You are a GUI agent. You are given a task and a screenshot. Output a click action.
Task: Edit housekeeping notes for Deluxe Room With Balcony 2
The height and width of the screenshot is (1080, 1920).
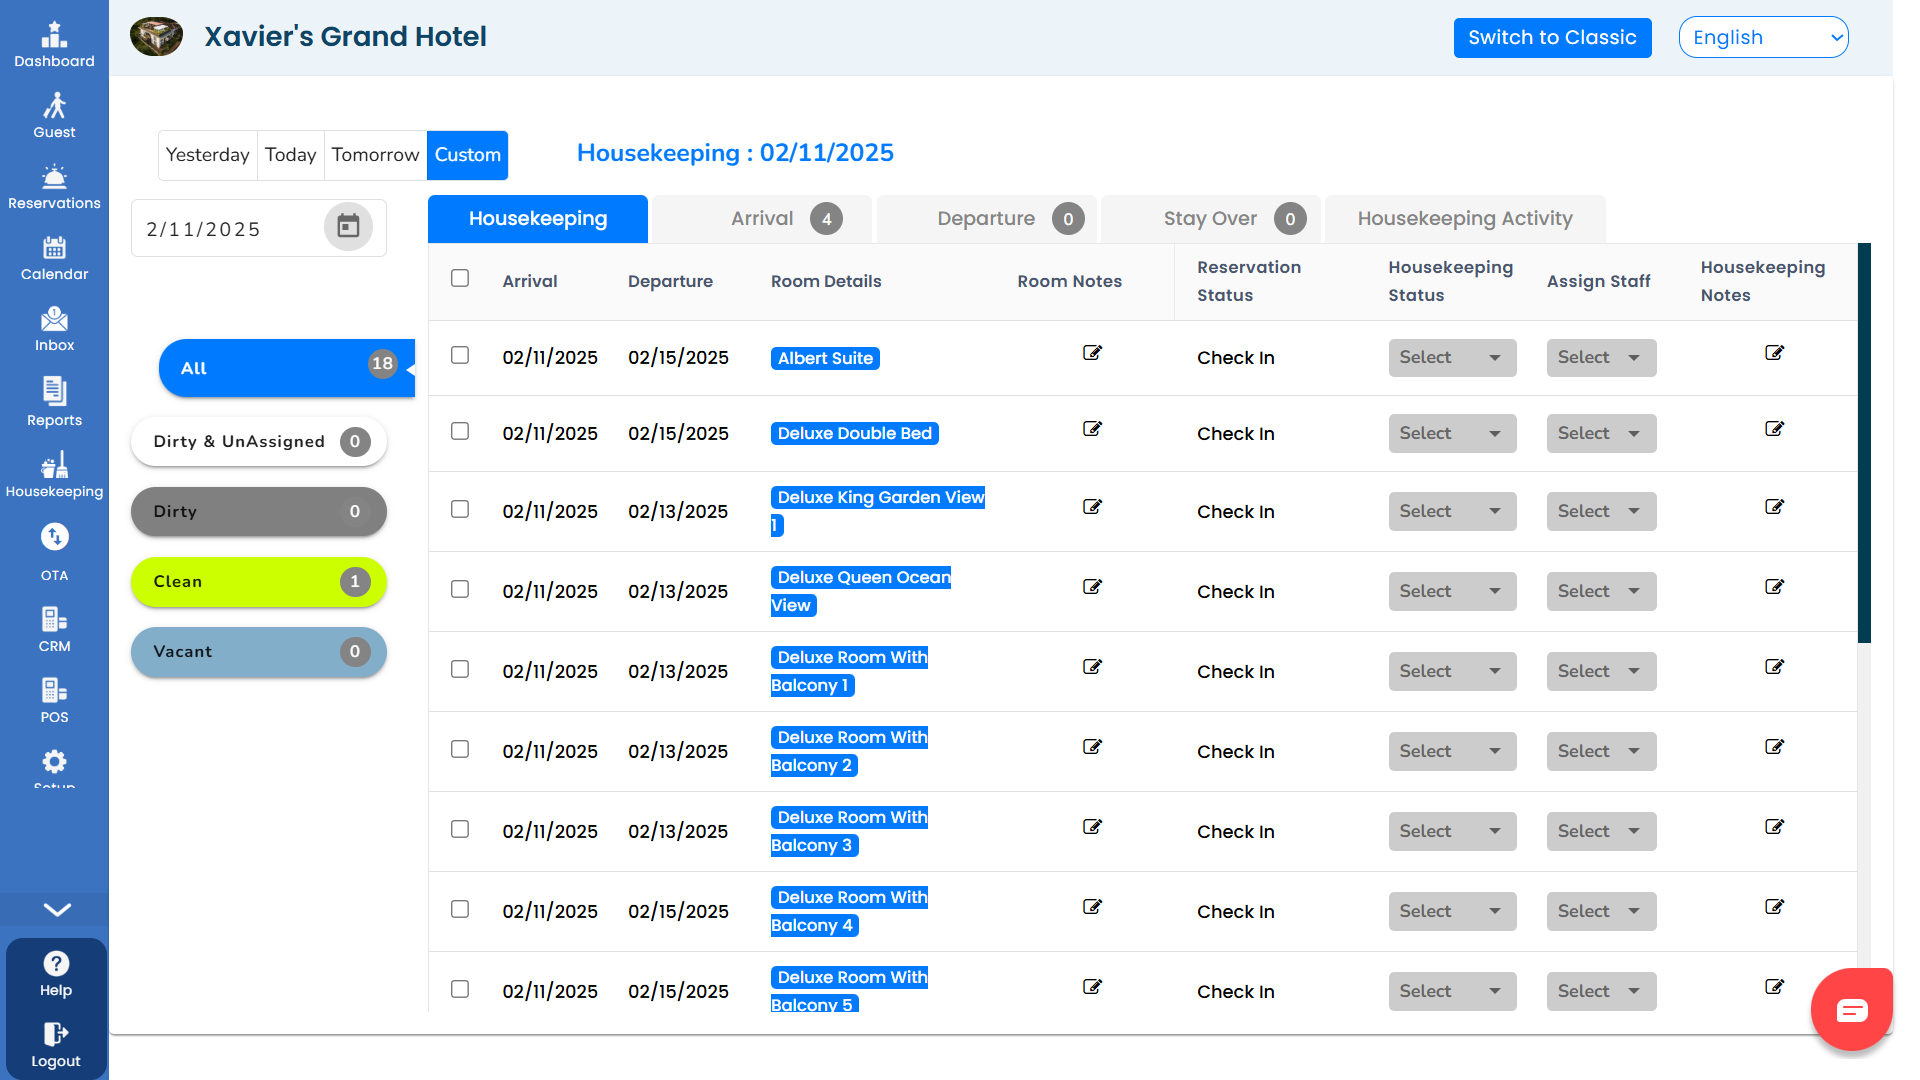[1774, 747]
